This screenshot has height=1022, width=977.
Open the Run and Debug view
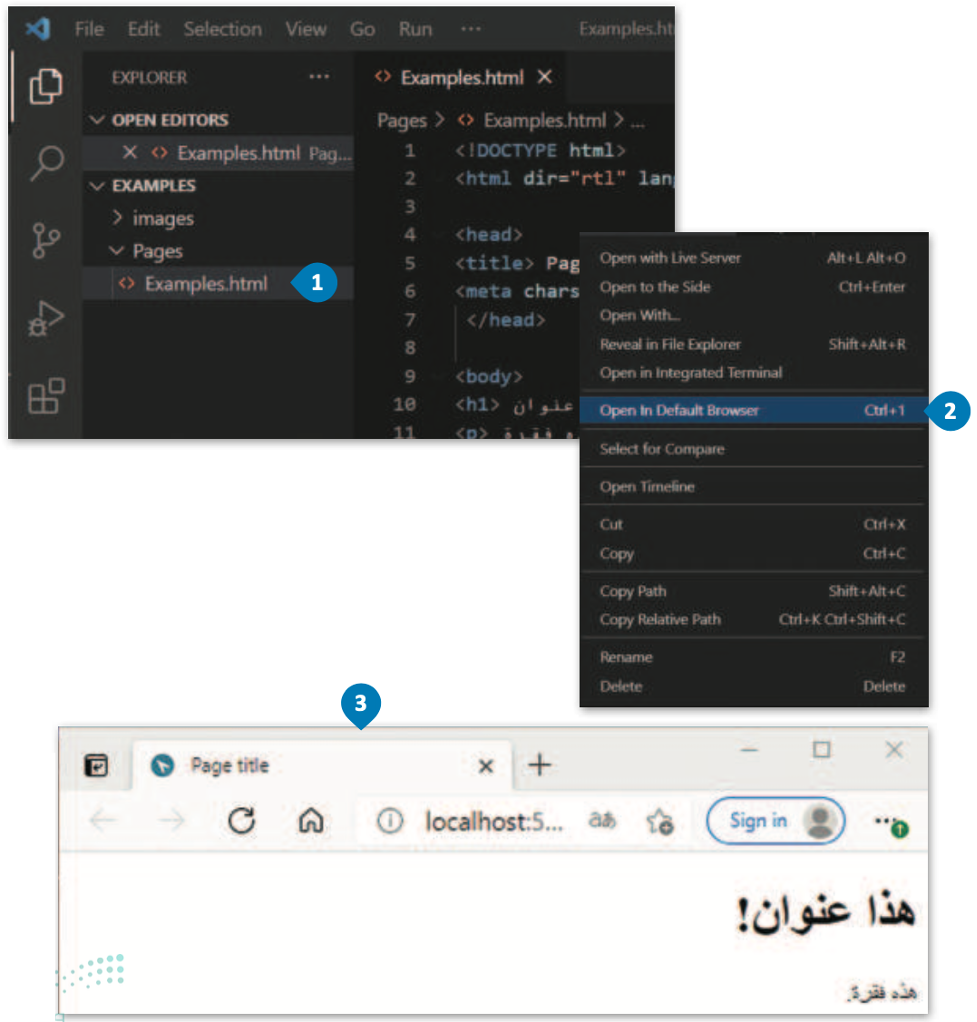tap(46, 319)
